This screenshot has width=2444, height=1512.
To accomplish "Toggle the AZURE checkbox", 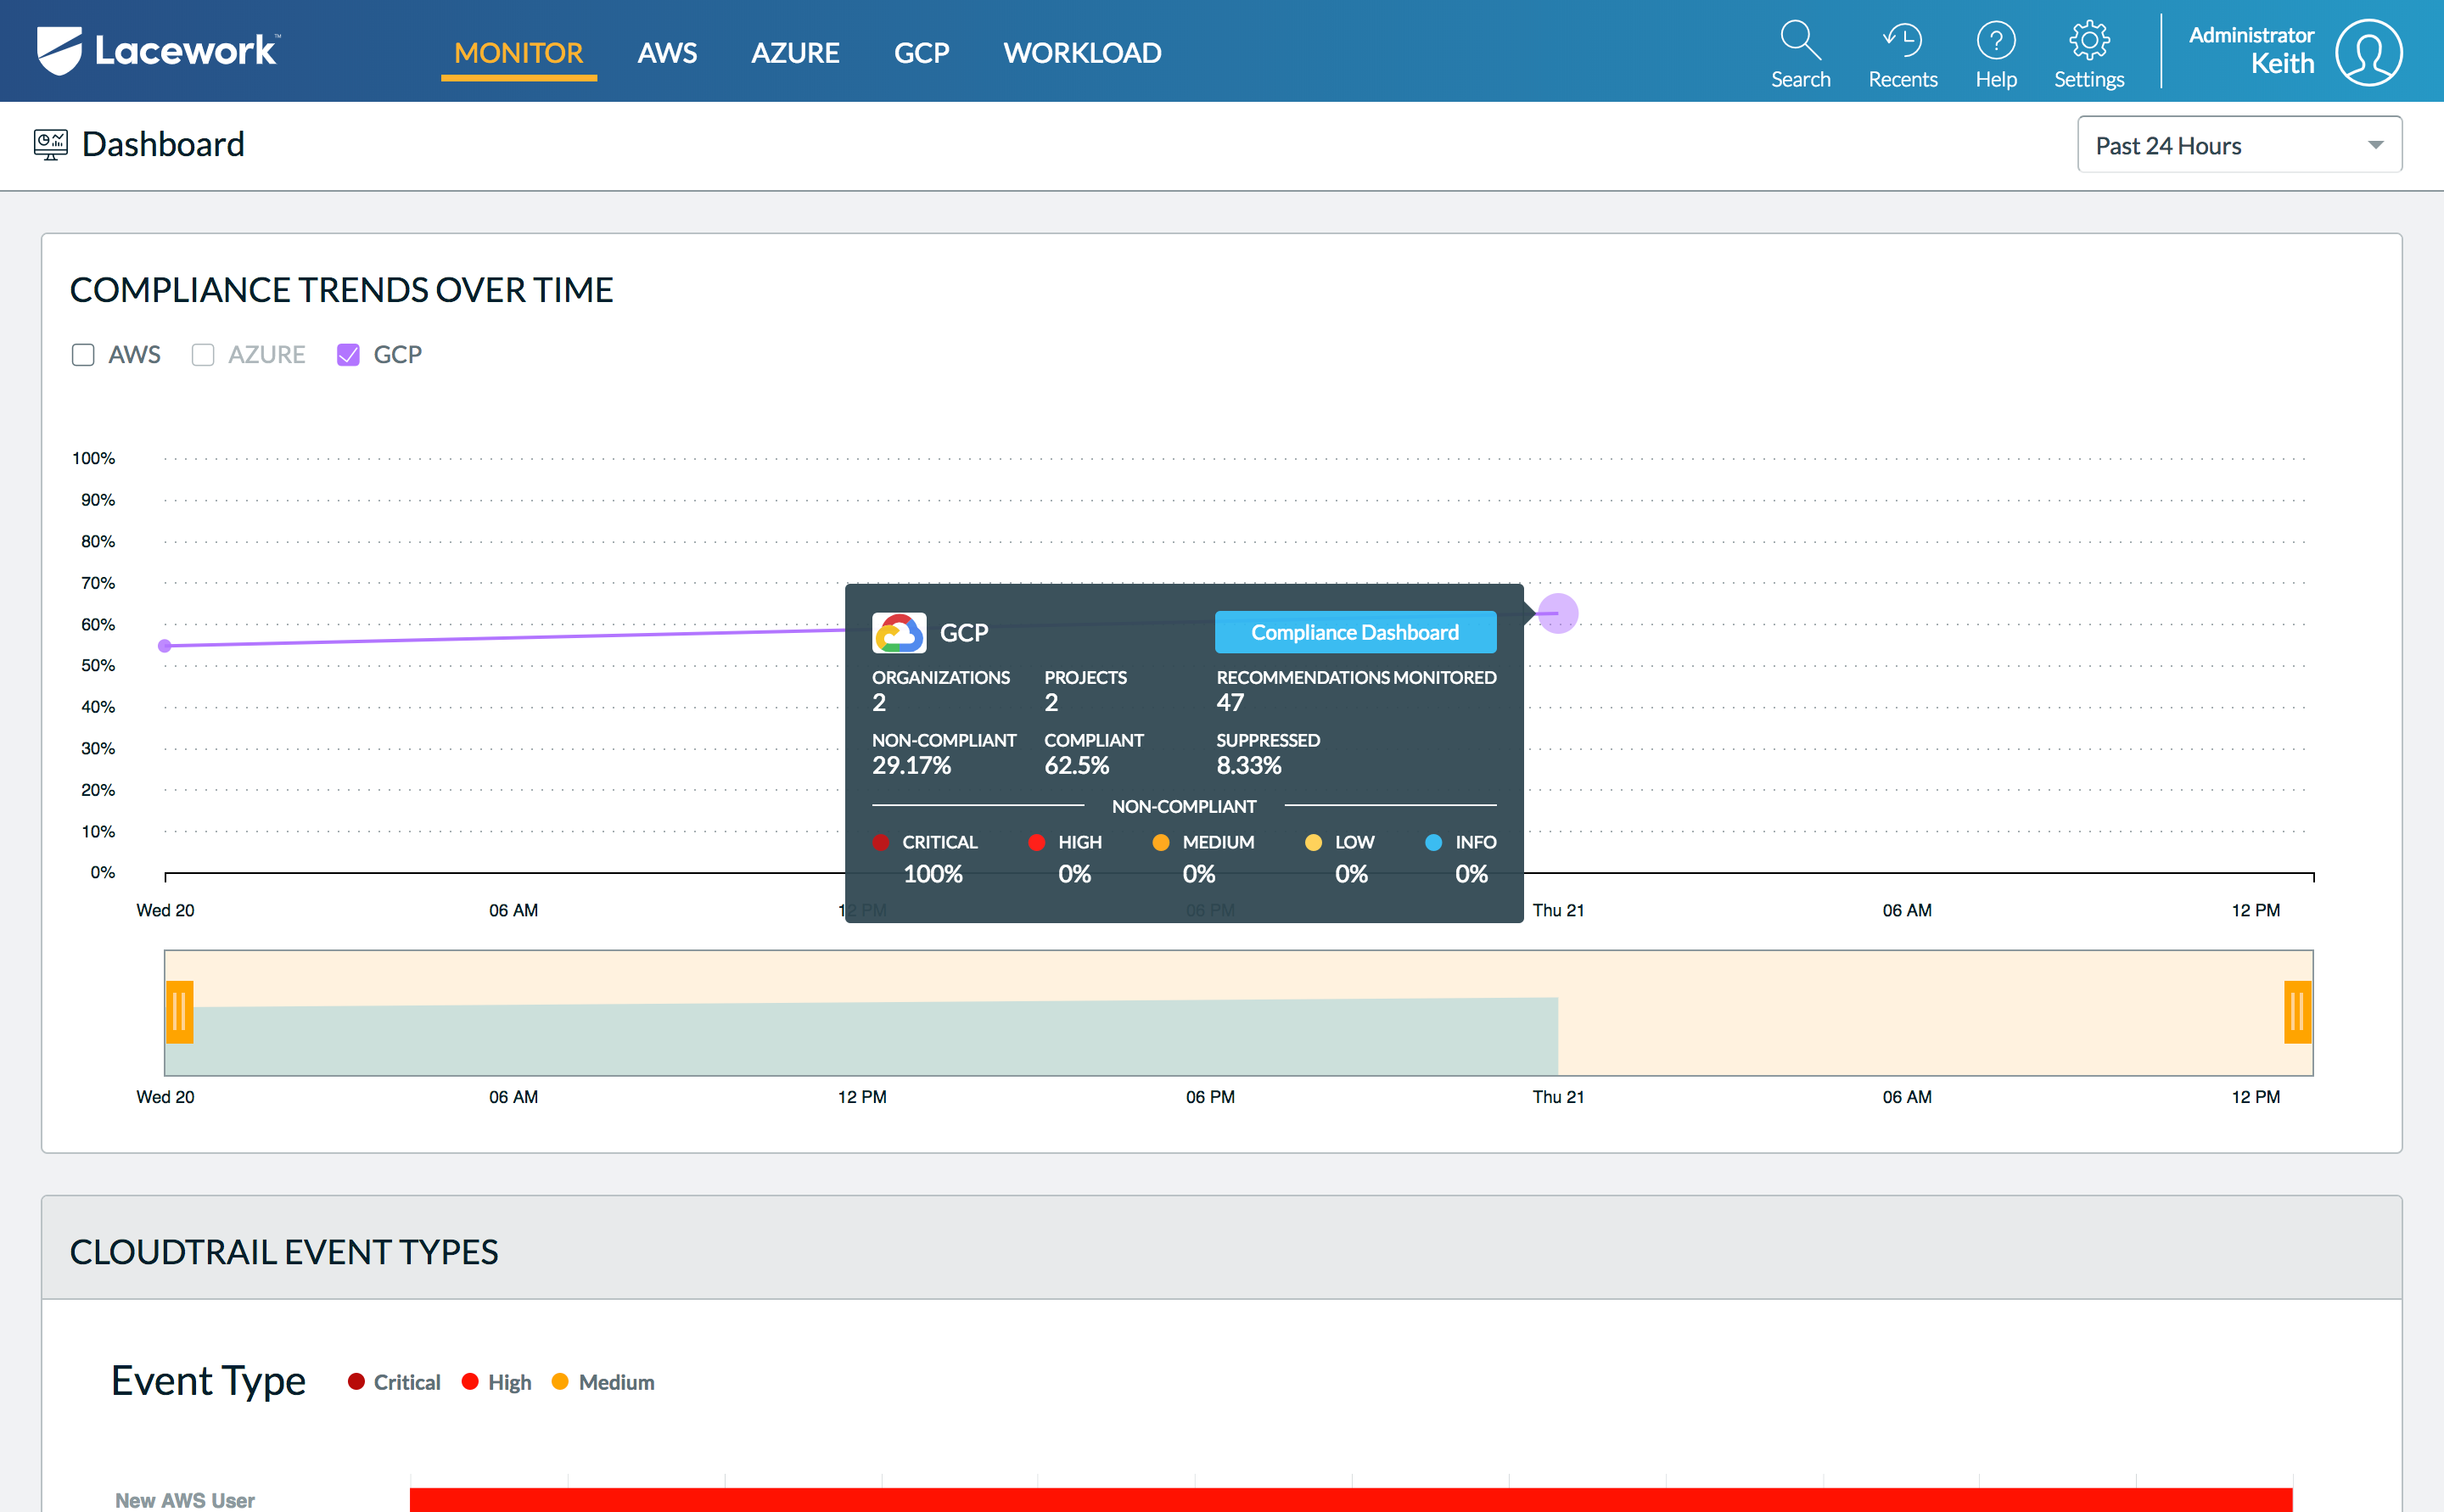I will tap(203, 355).
